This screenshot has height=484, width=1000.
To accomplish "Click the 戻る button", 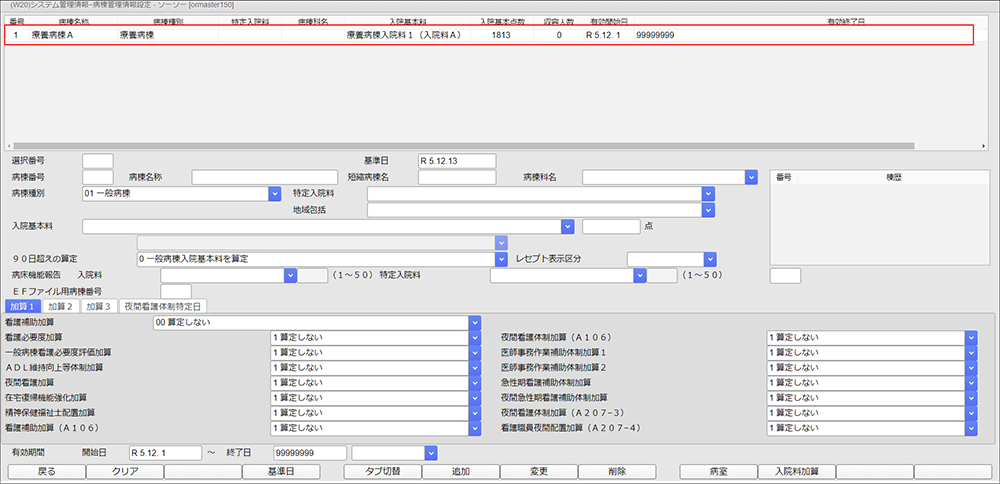I will 46,471.
